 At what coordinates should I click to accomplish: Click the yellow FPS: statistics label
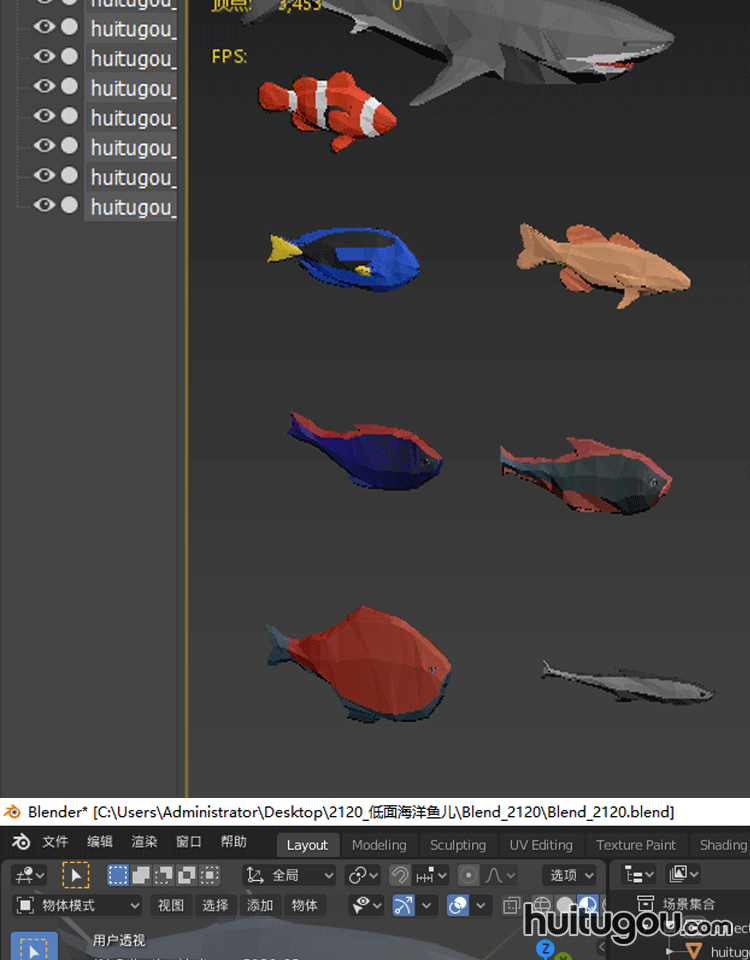point(230,56)
